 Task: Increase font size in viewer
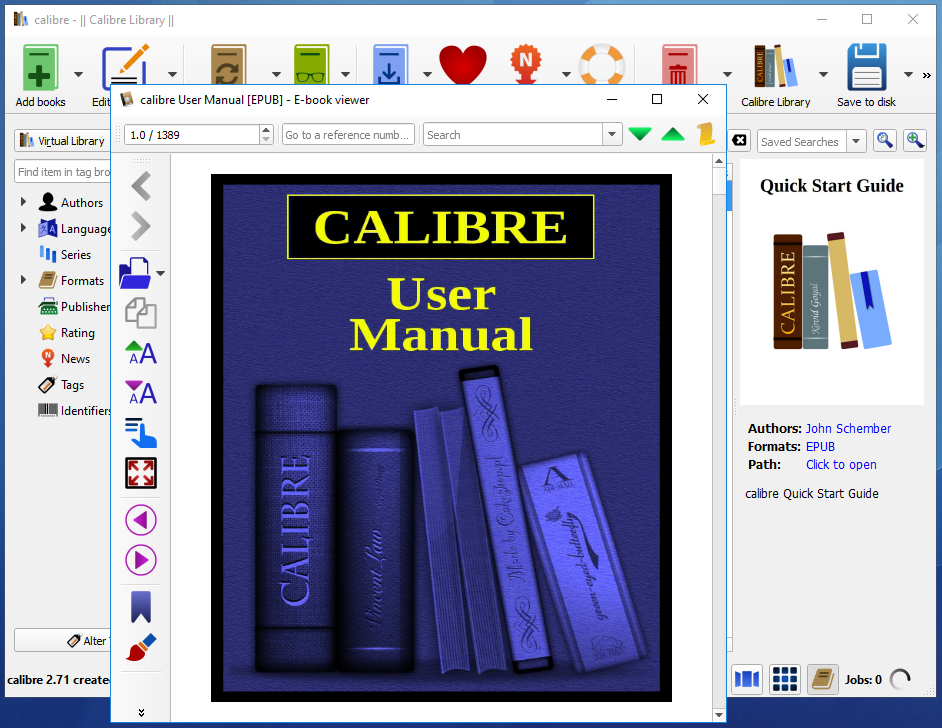pos(141,353)
